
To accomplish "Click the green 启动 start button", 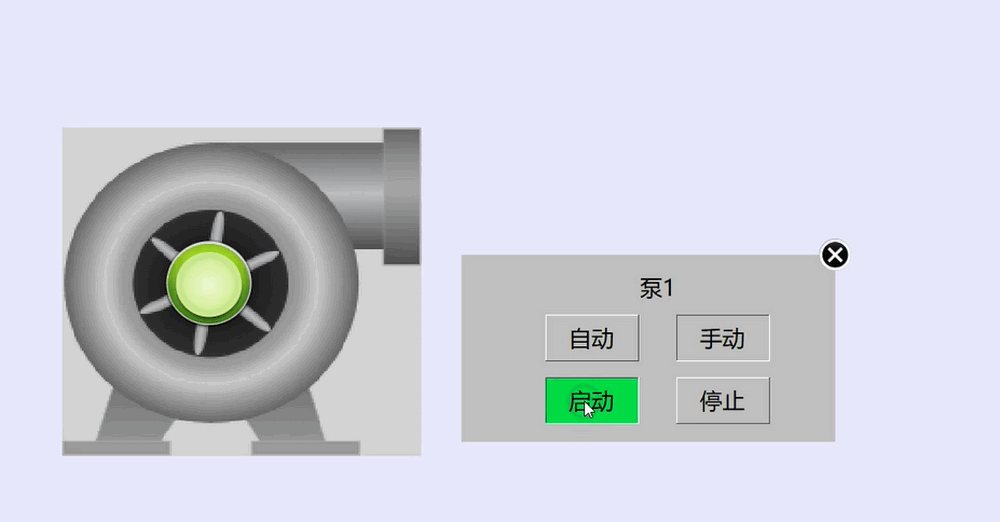I will [x=592, y=400].
